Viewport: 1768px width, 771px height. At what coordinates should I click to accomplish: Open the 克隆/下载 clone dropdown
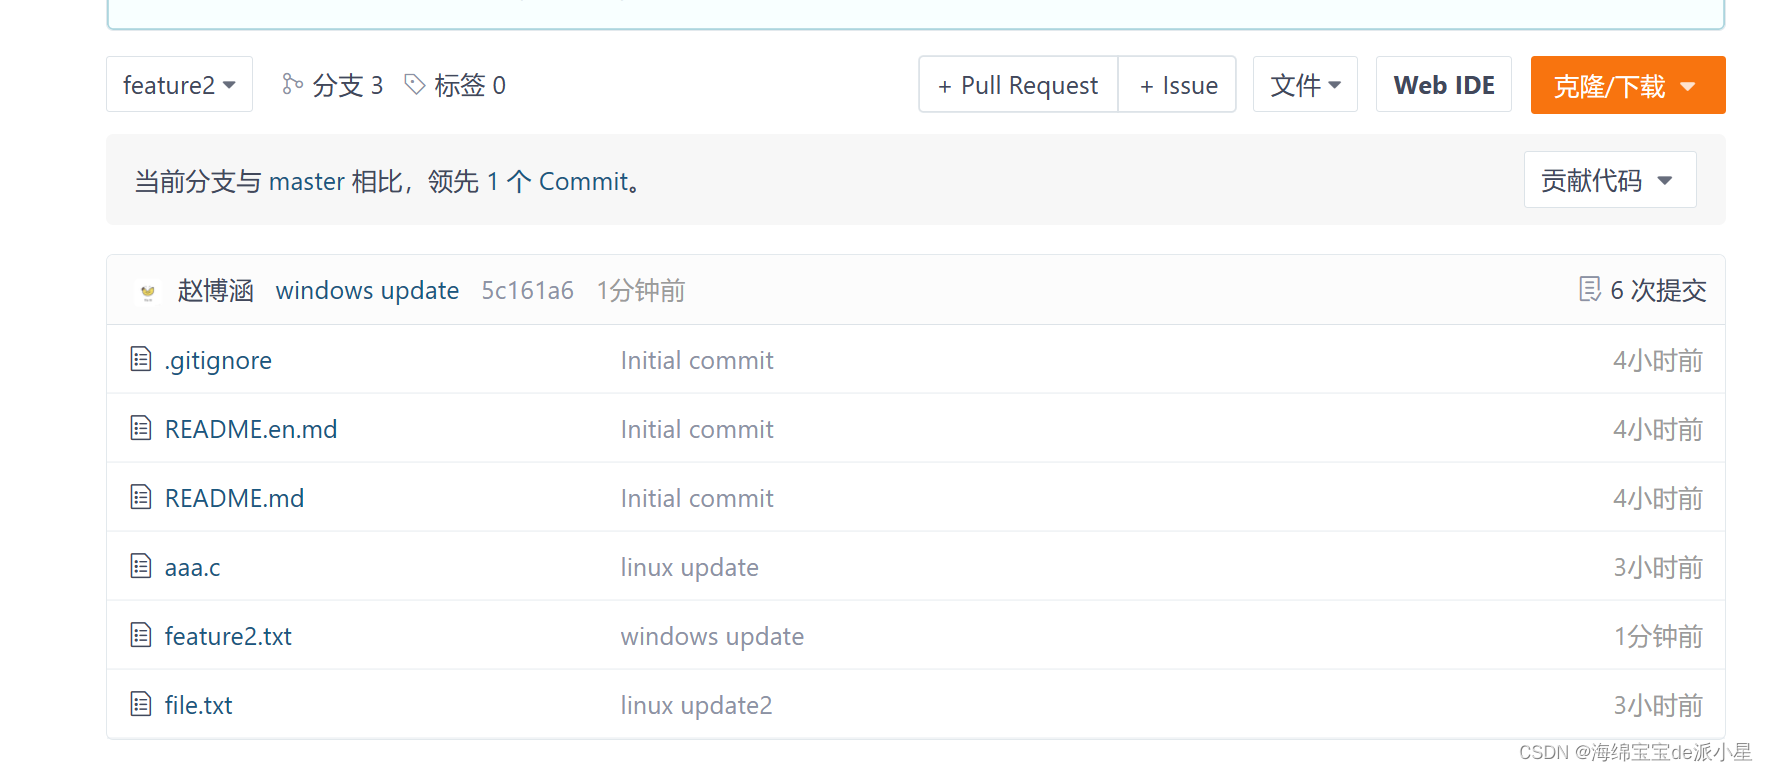point(1628,85)
